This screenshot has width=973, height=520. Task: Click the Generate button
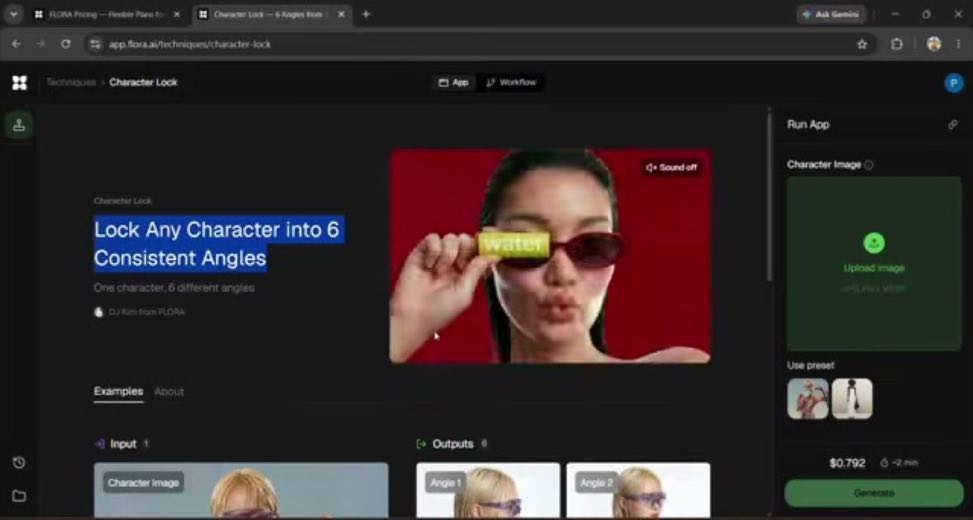(x=874, y=493)
